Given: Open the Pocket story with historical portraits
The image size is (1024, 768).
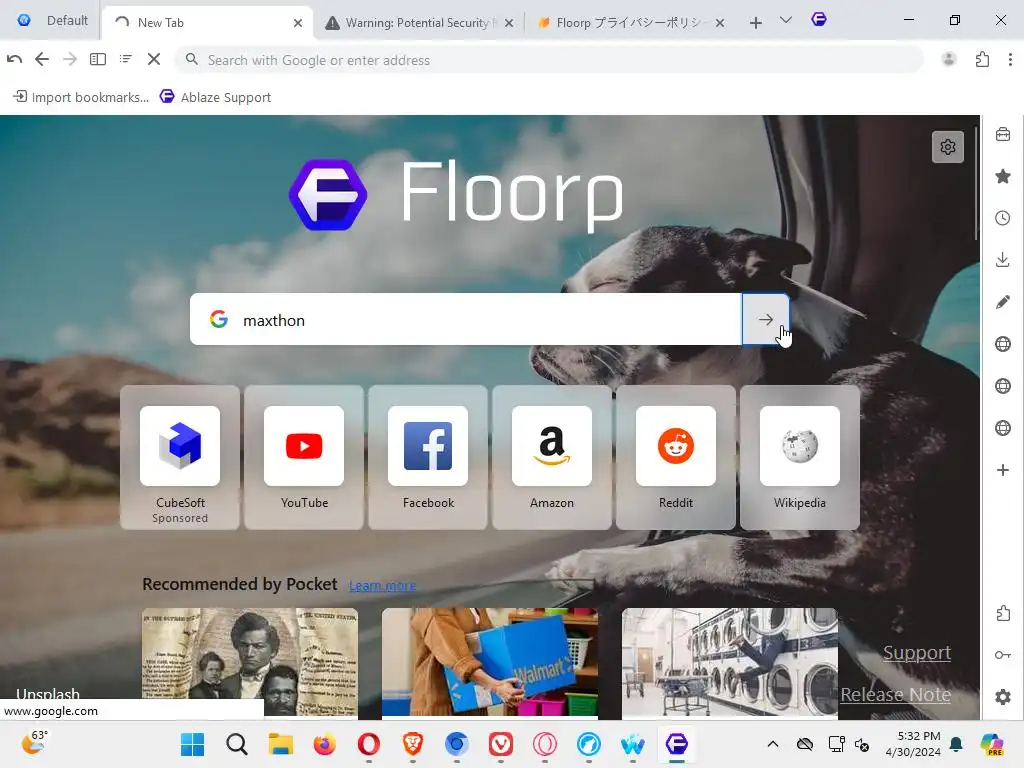Looking at the screenshot, I should coord(249,663).
